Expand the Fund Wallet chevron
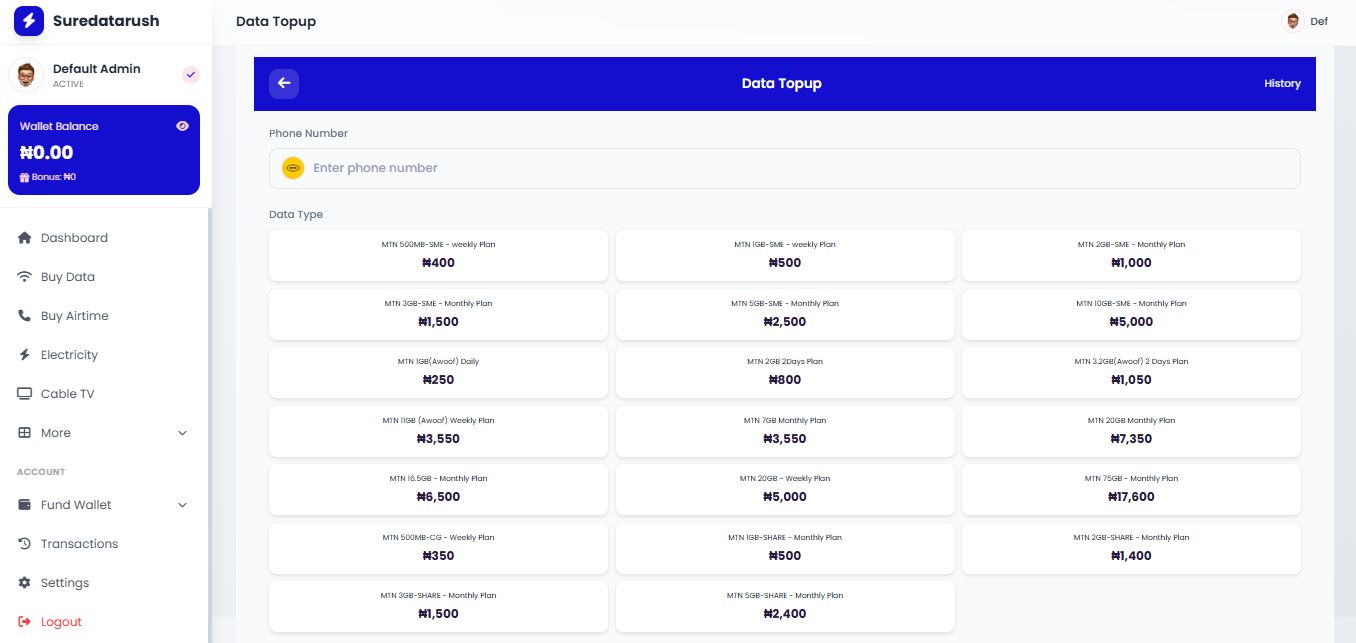The width and height of the screenshot is (1356, 643). pyautogui.click(x=182, y=505)
